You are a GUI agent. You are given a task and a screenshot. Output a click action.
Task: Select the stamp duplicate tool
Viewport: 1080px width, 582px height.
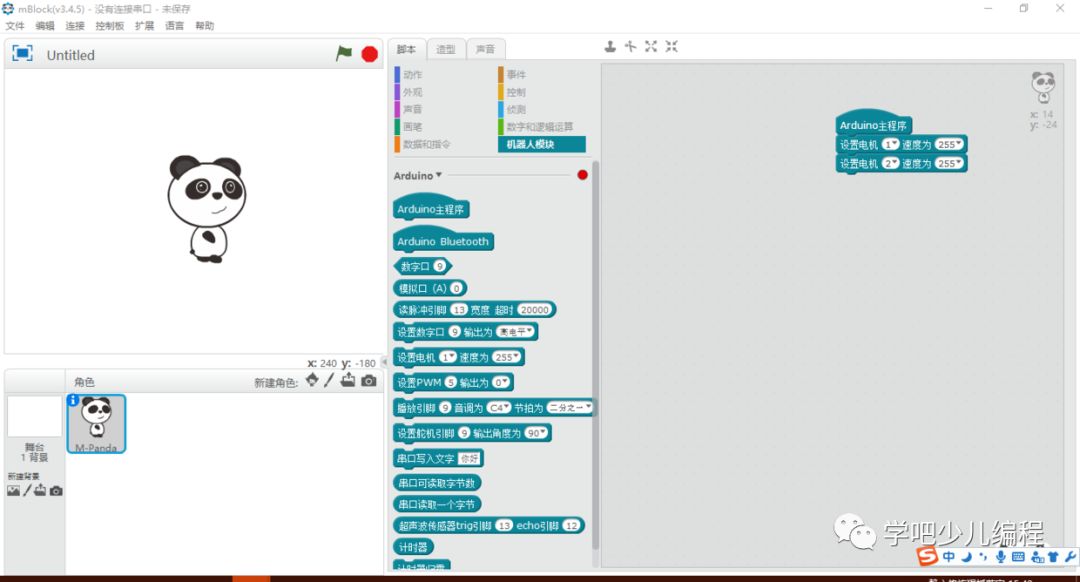(x=610, y=46)
